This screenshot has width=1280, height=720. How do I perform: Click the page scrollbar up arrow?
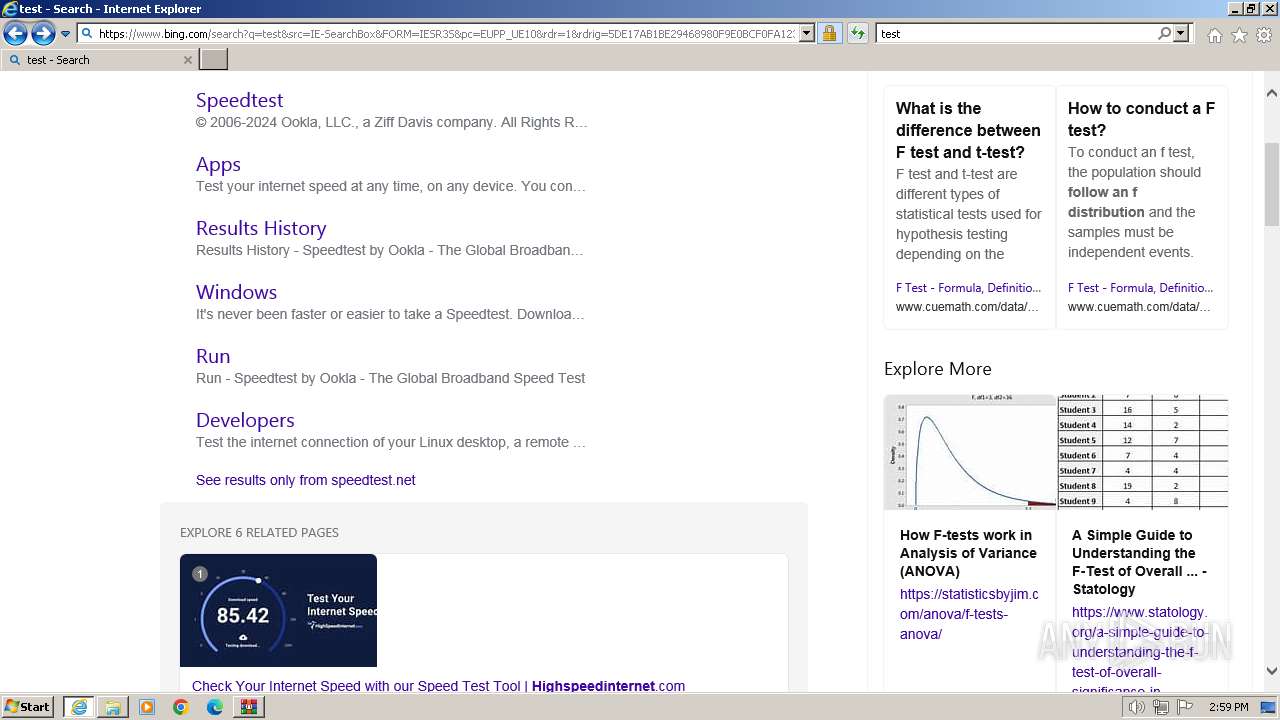(x=1272, y=93)
